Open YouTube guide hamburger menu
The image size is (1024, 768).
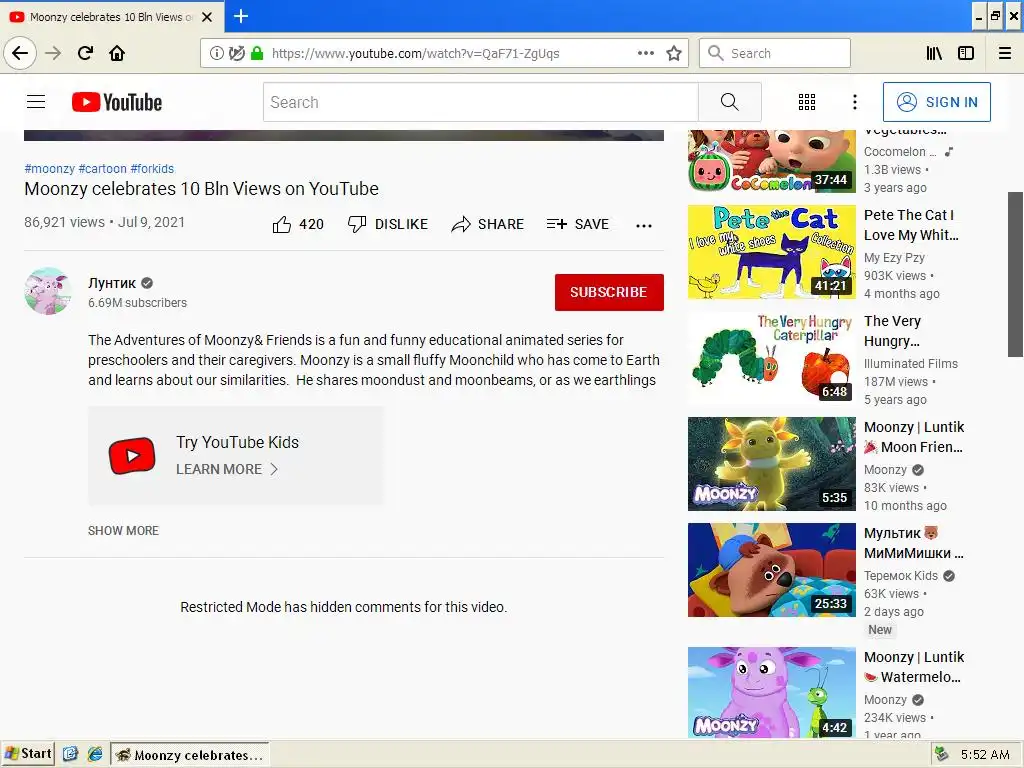36,102
